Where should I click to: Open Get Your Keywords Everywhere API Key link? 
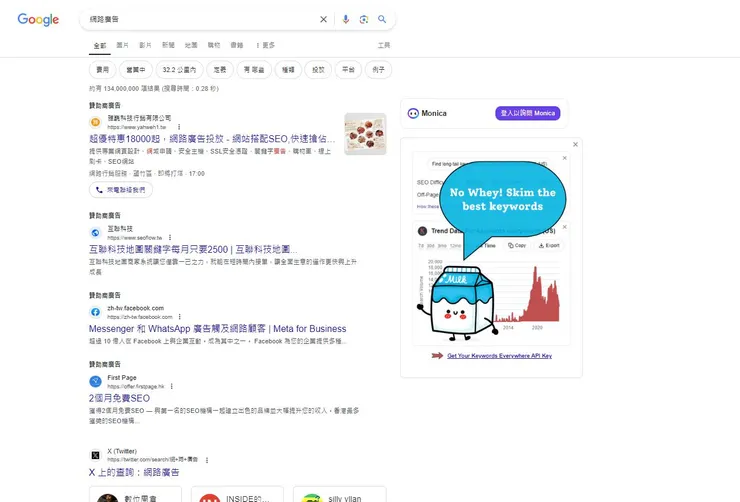(x=499, y=356)
